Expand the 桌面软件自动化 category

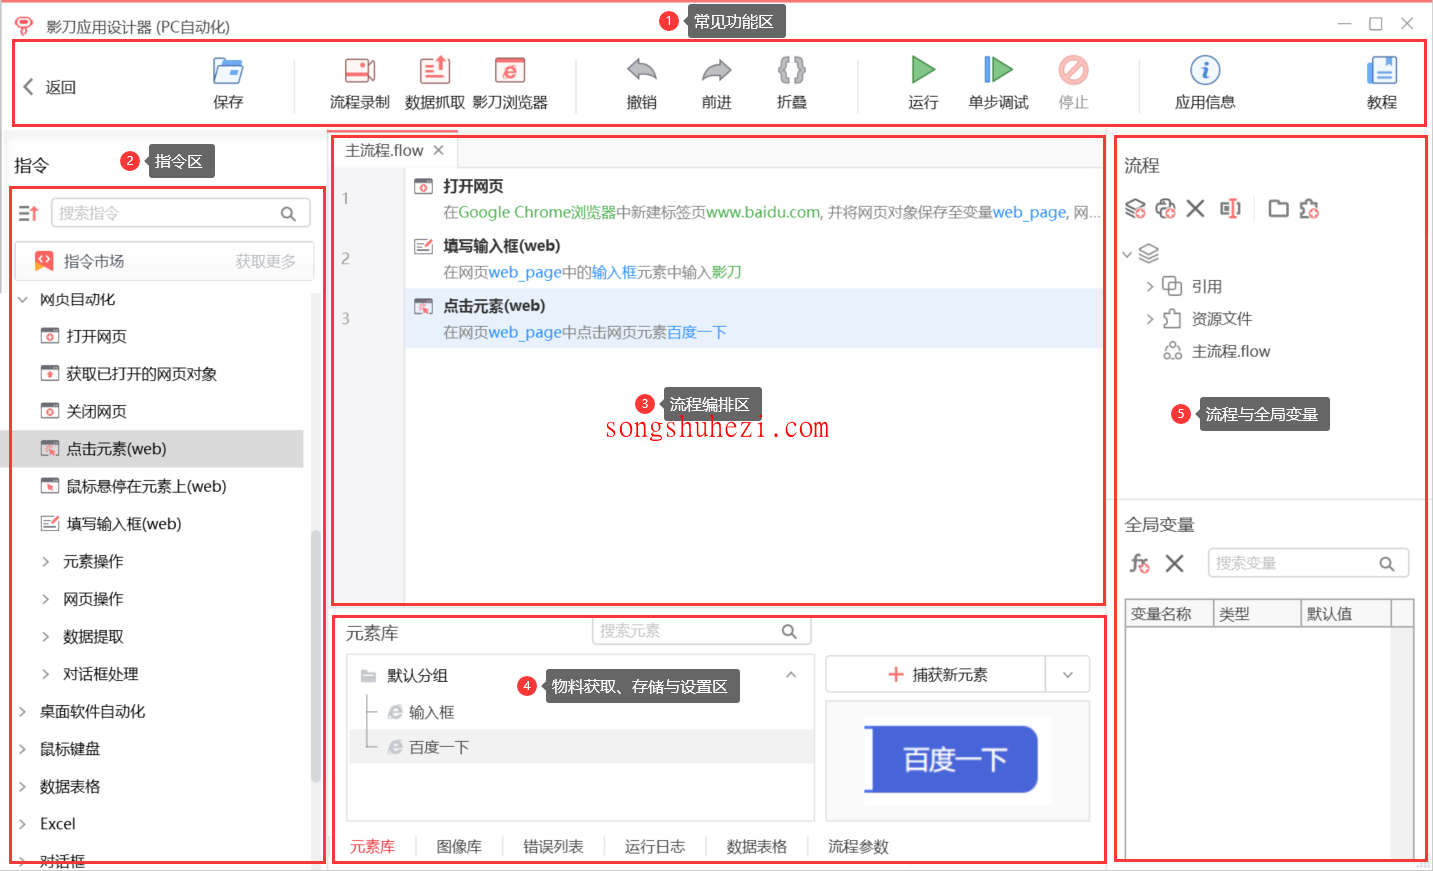(23, 712)
